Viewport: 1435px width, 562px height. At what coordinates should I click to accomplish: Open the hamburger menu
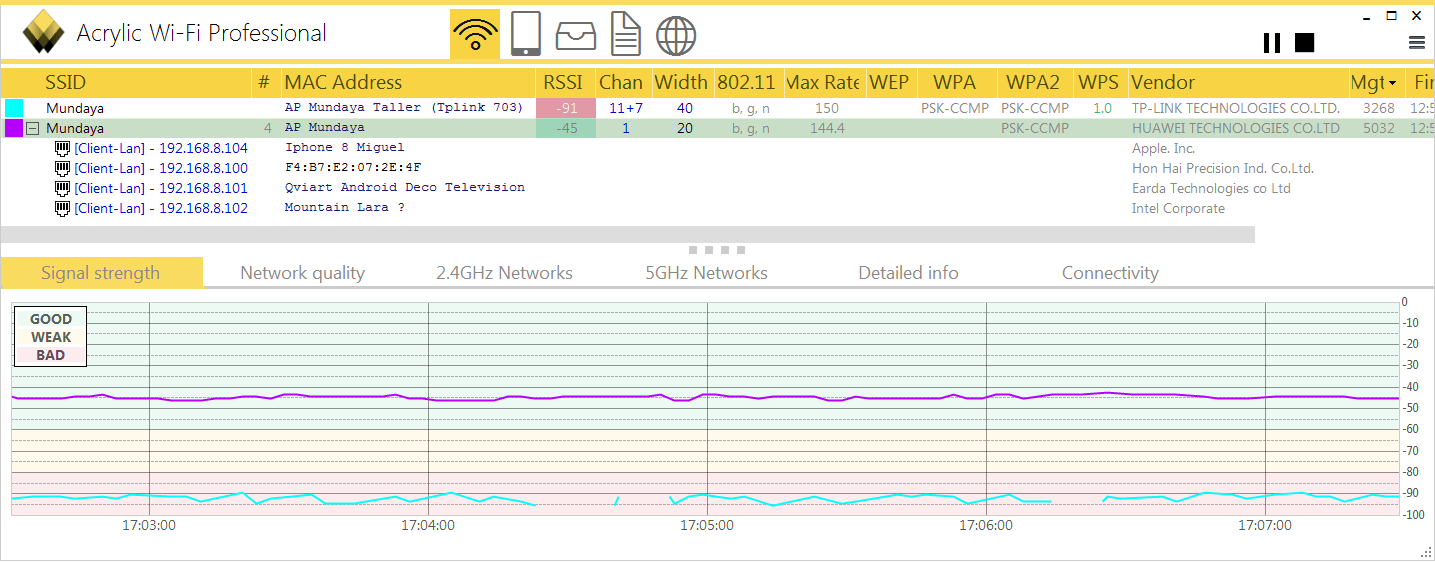[x=1416, y=42]
